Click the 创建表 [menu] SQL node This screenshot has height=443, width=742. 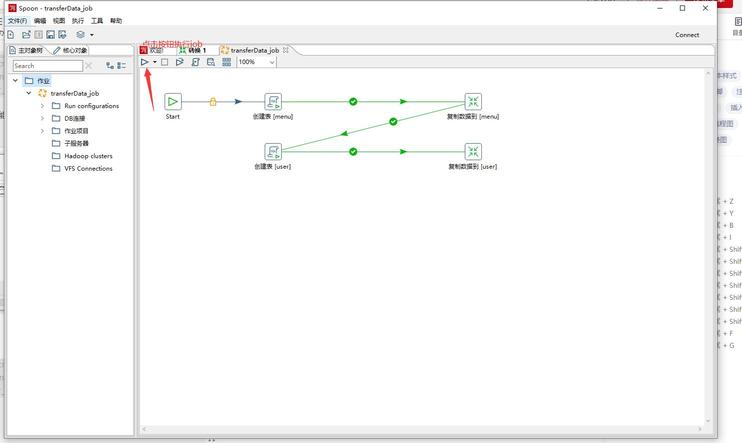pyautogui.click(x=273, y=102)
